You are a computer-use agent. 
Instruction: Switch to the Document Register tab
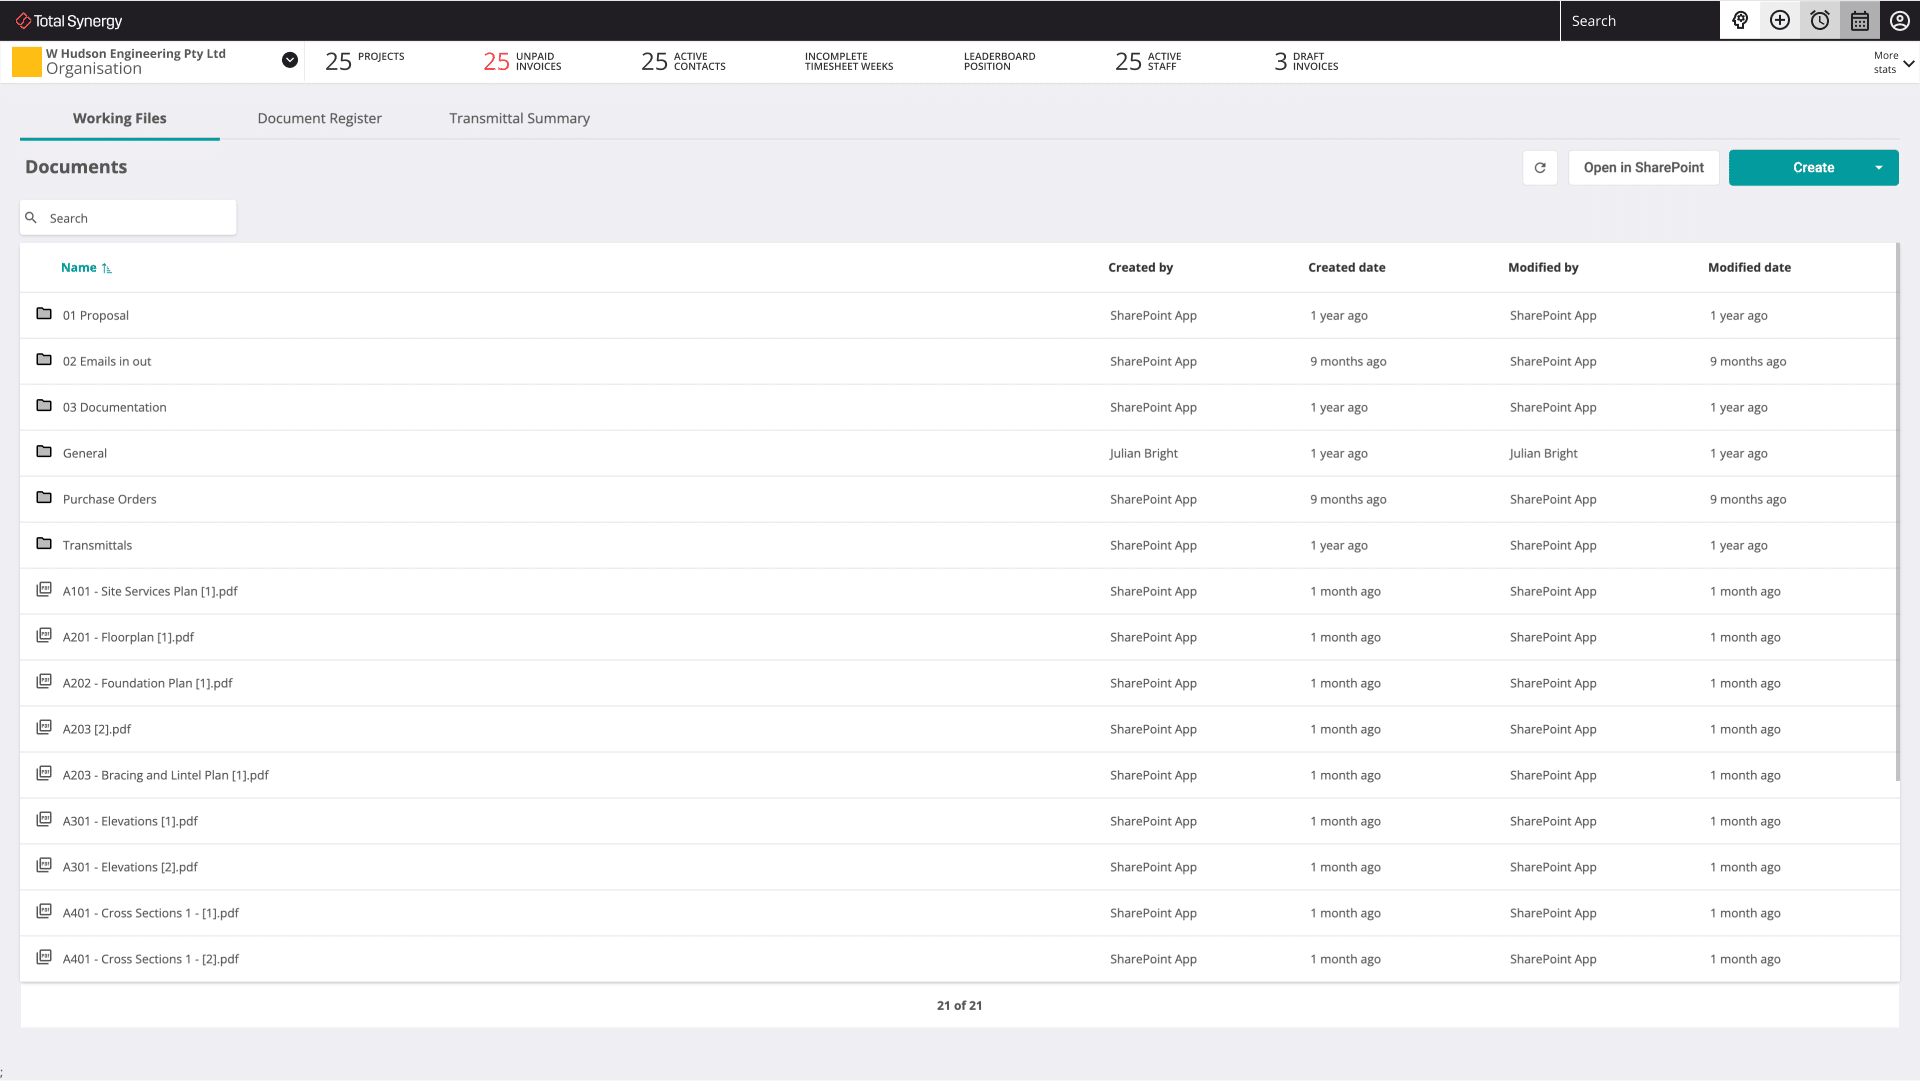319,118
